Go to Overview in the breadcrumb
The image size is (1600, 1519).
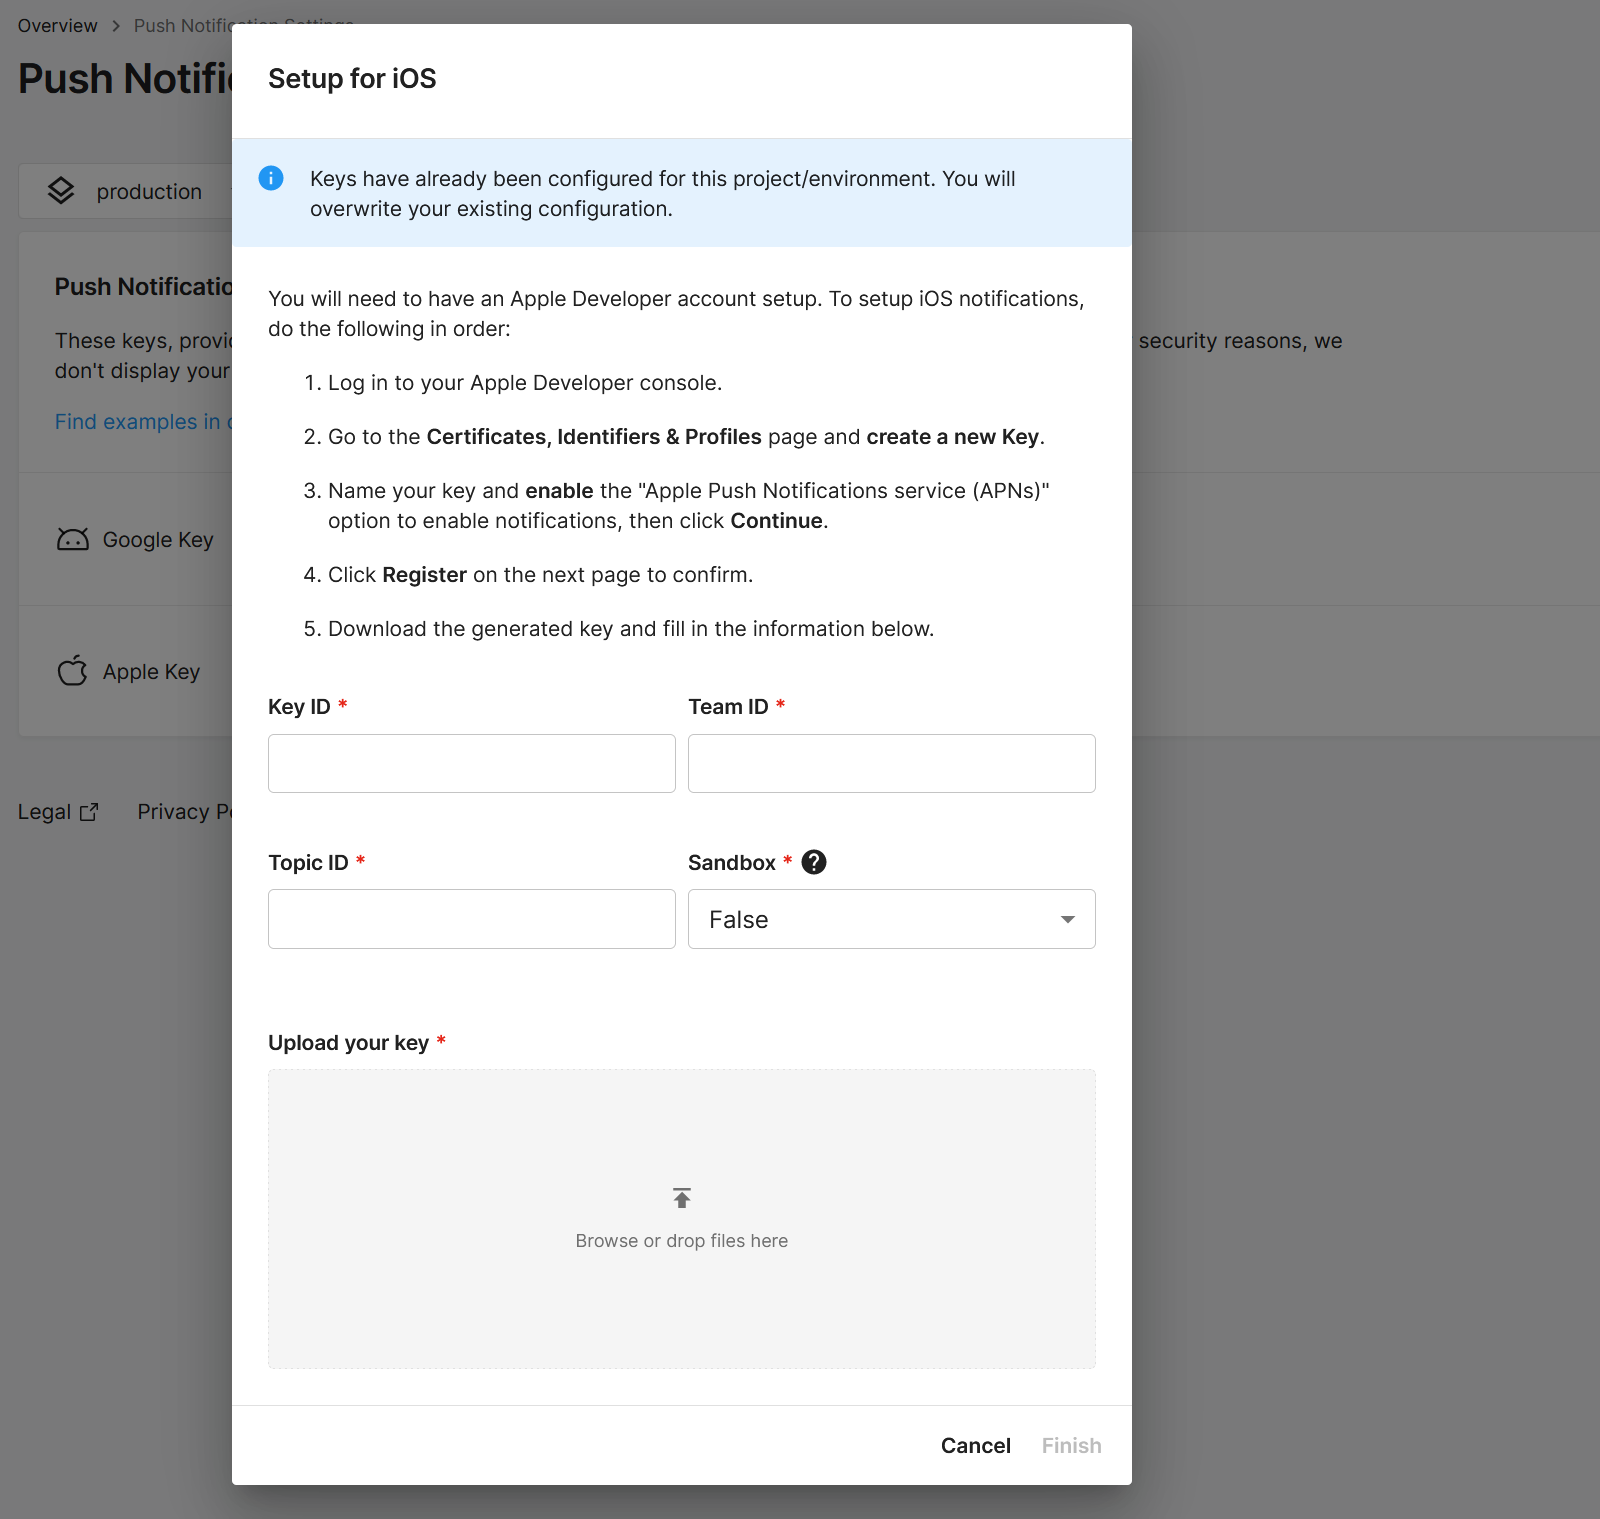[57, 26]
